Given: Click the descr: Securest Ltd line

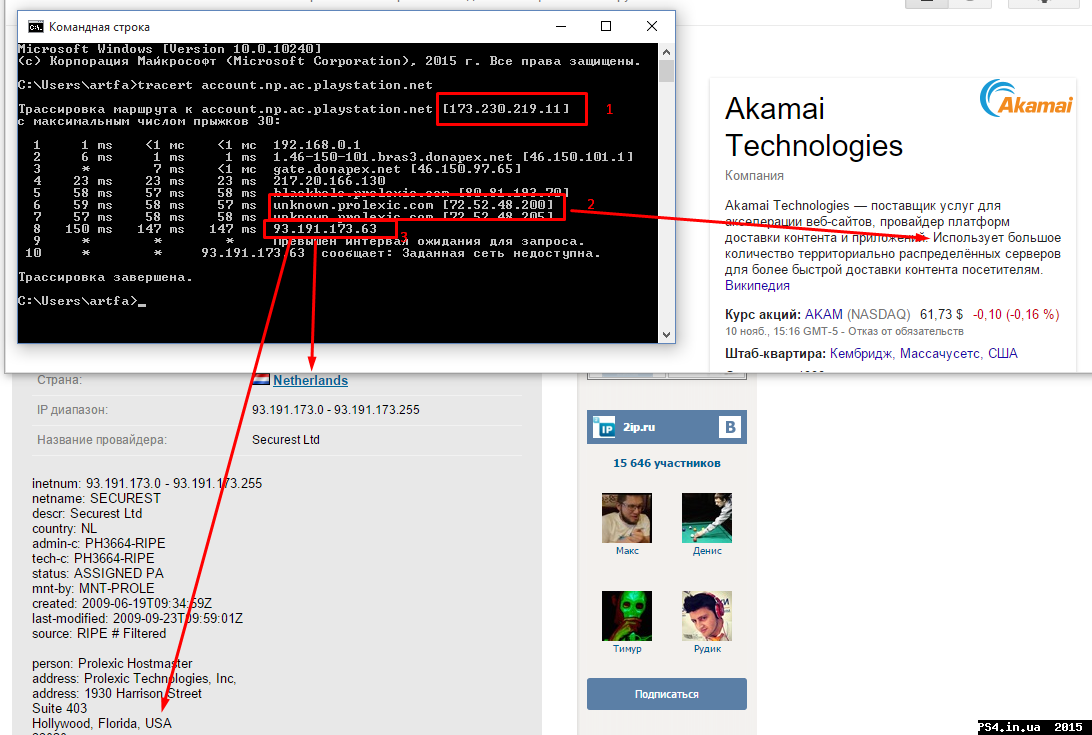Looking at the screenshot, I should pyautogui.click(x=87, y=513).
